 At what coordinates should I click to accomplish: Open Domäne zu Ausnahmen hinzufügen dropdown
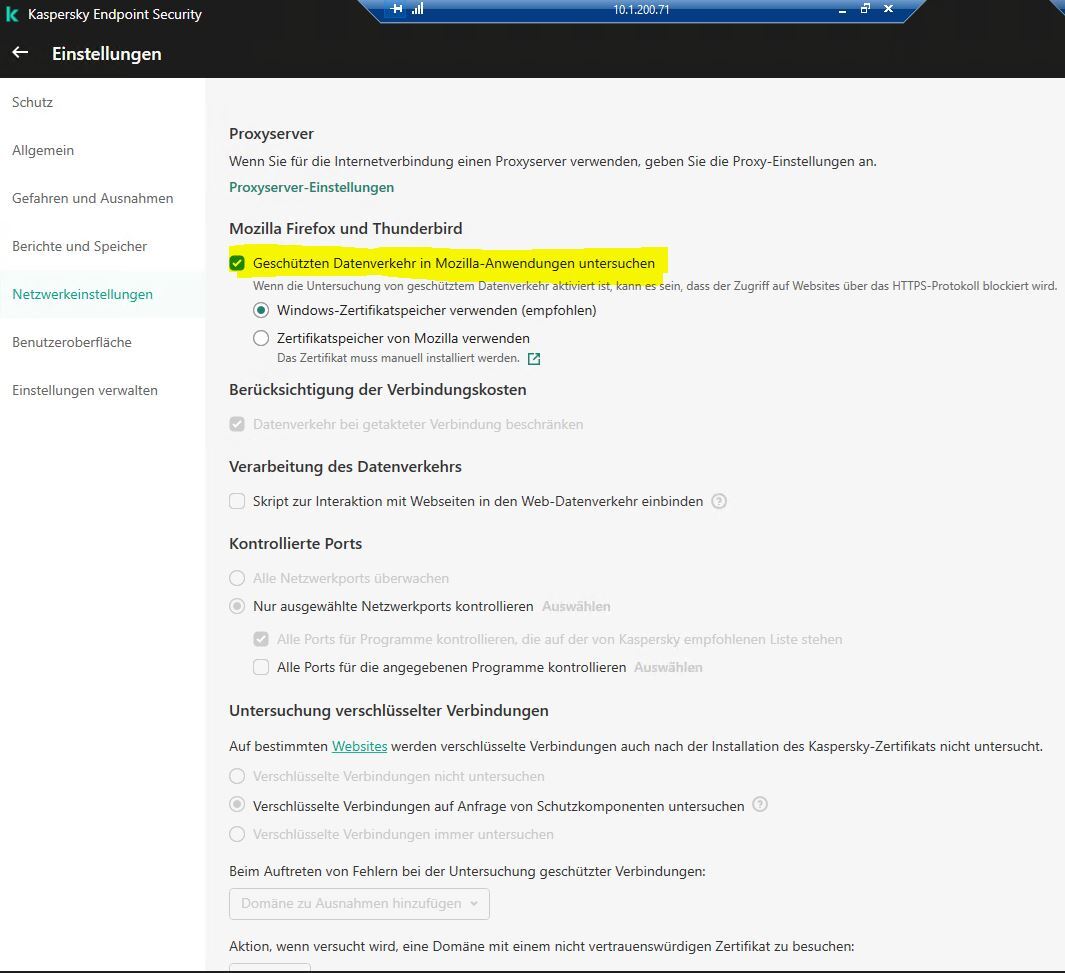point(359,904)
